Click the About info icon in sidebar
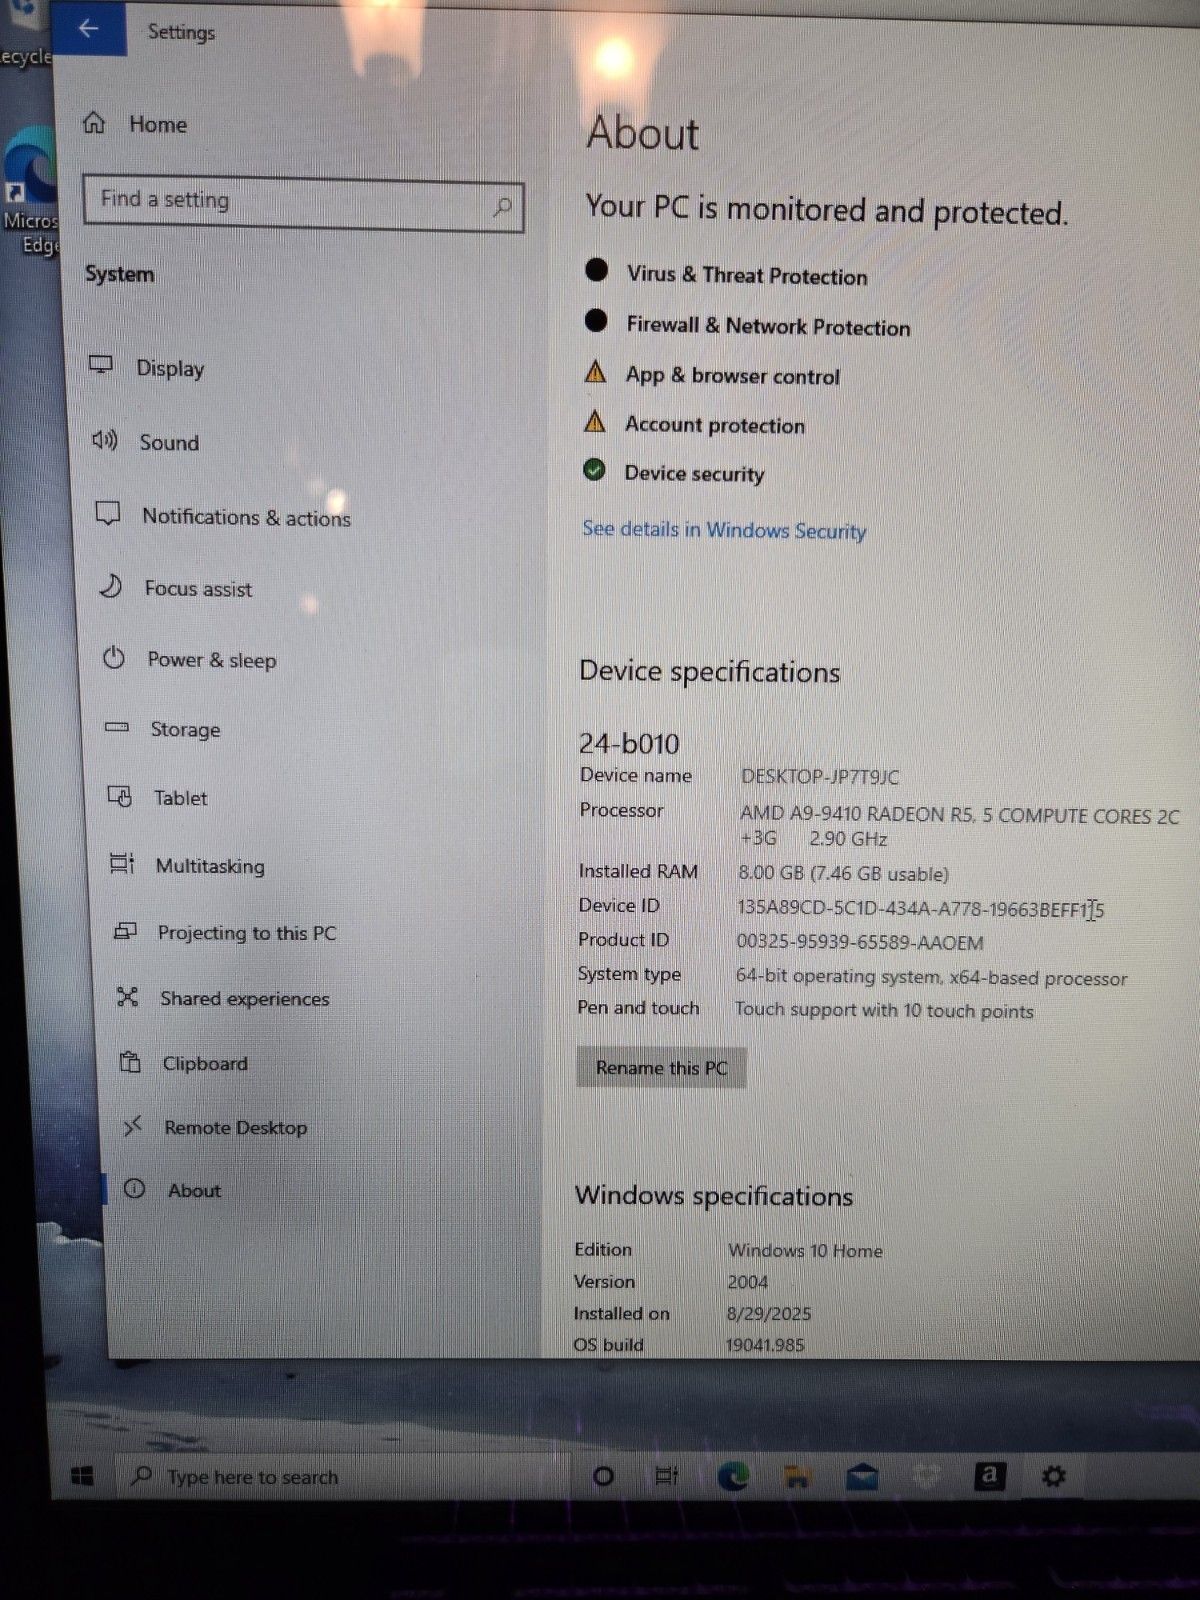This screenshot has height=1600, width=1200. click(x=134, y=1188)
